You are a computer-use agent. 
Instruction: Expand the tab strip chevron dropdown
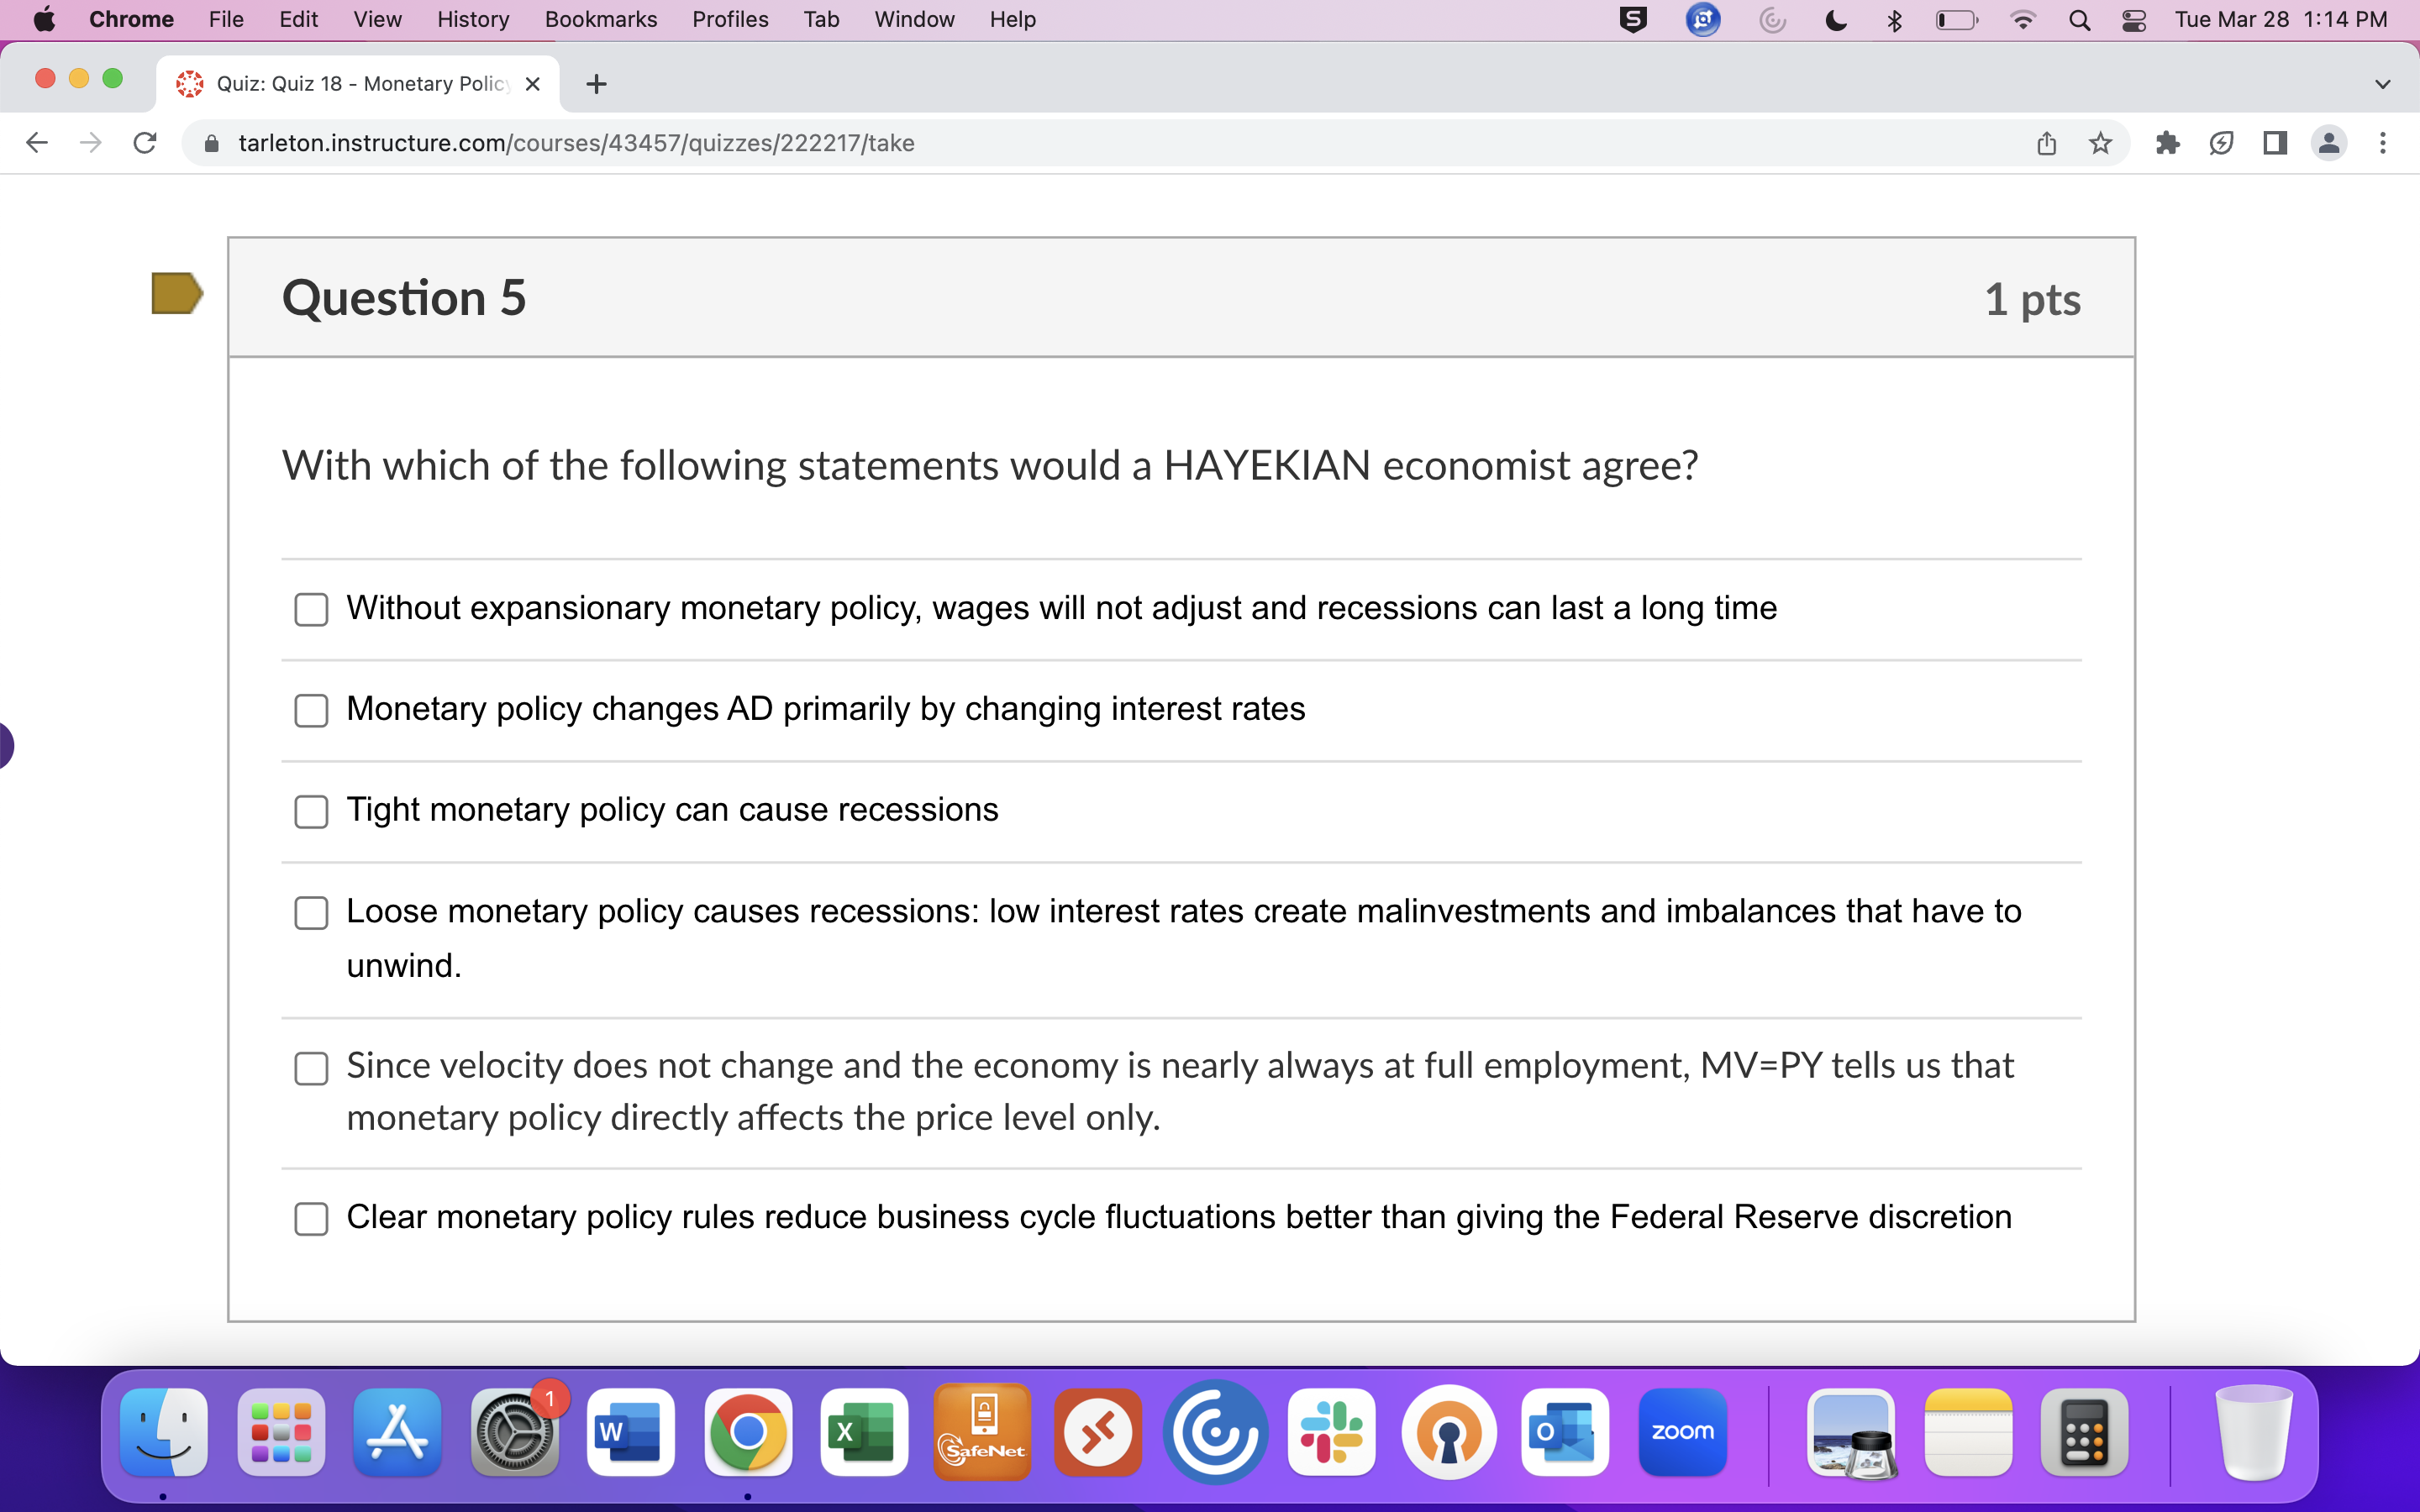tap(2383, 84)
